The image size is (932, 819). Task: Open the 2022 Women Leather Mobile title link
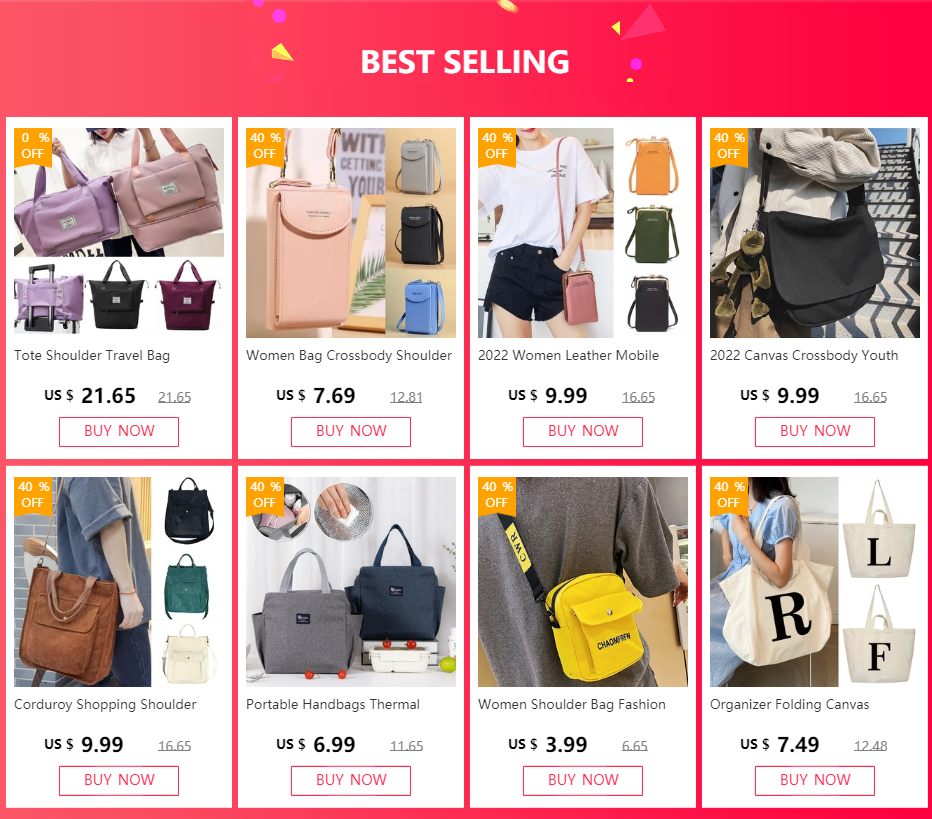[568, 355]
